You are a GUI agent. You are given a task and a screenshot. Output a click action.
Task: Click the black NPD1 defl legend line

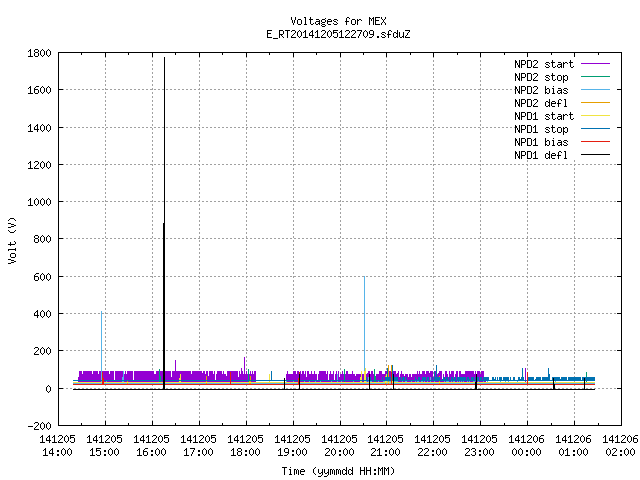tap(595, 155)
